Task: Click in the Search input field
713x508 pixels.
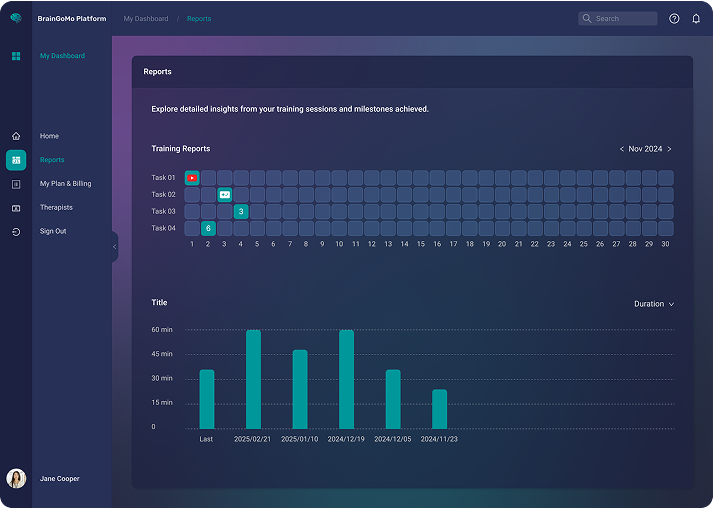Action: click(618, 19)
